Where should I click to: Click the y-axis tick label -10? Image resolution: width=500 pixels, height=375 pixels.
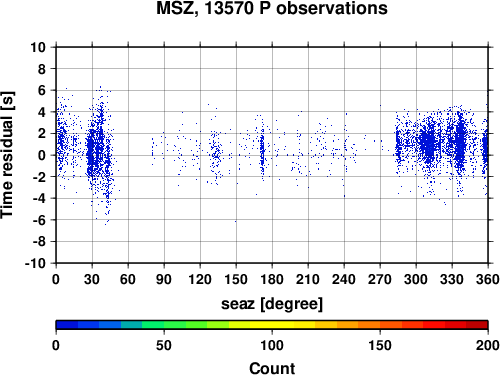[35, 263]
